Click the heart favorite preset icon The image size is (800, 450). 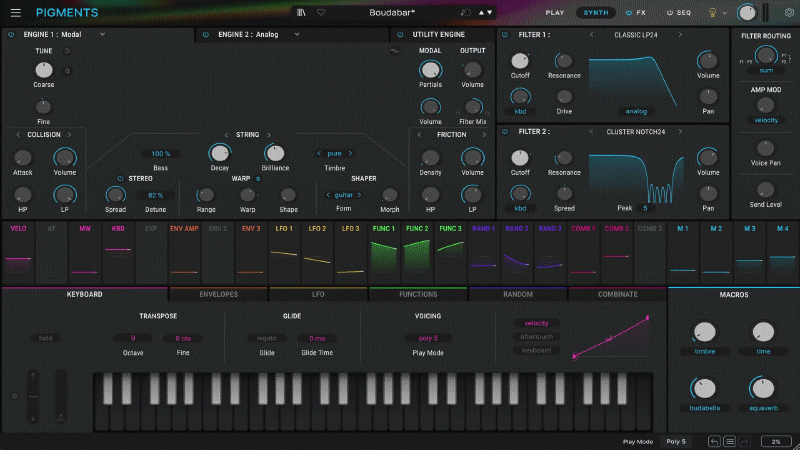321,13
